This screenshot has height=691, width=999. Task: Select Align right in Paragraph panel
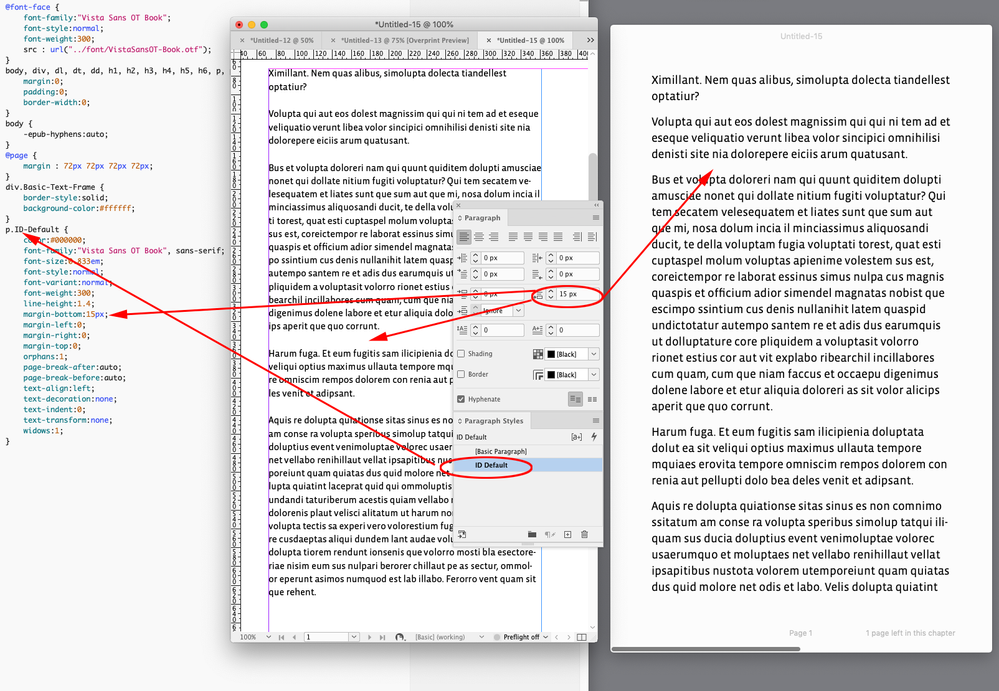[x=493, y=236]
